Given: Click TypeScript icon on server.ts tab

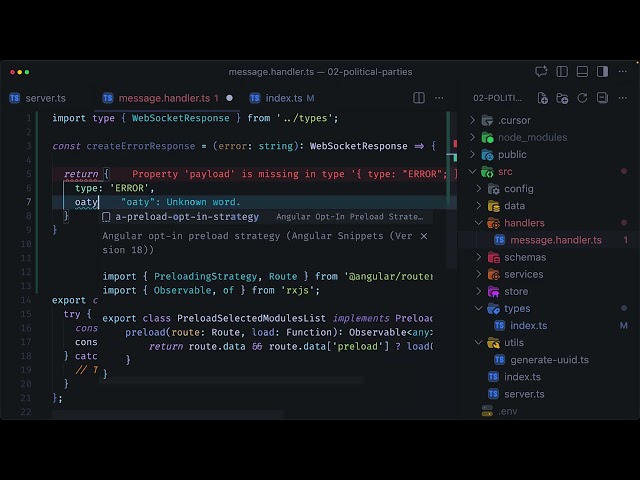Looking at the screenshot, I should point(14,98).
